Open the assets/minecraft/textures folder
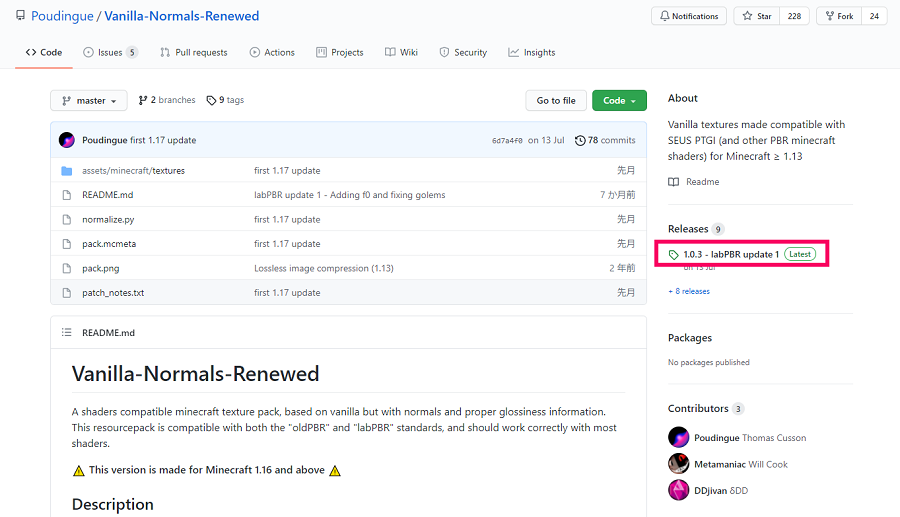 [x=133, y=170]
